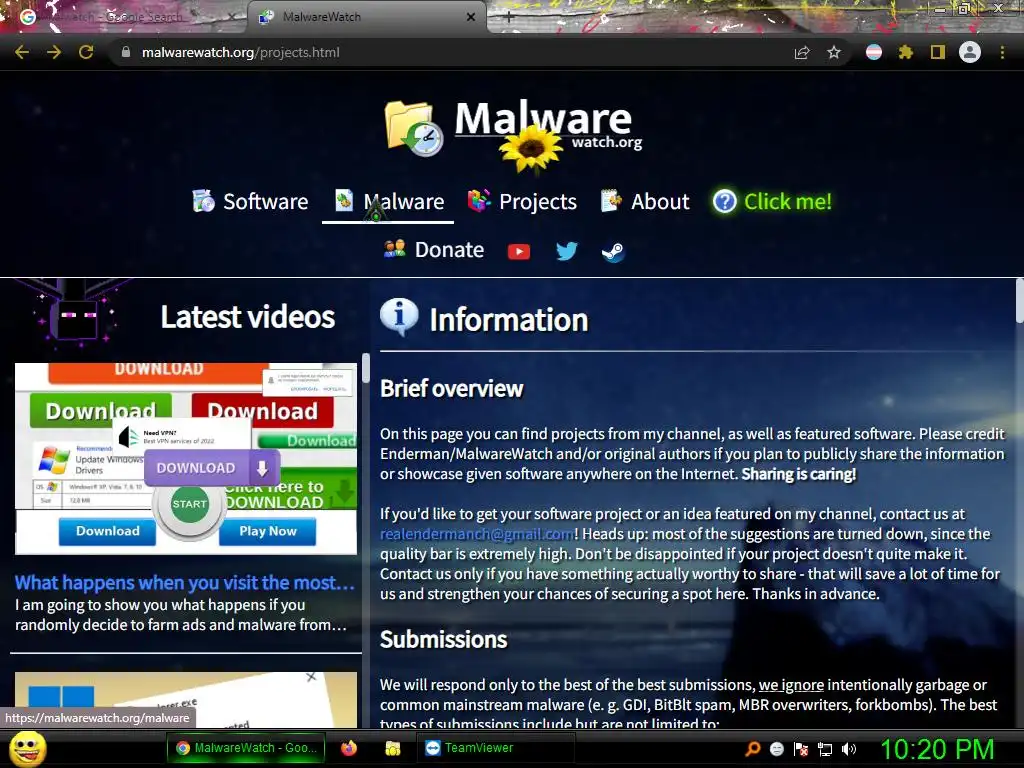Open the Chrome profile avatar
Screen dimensions: 1024x768
coord(970,52)
